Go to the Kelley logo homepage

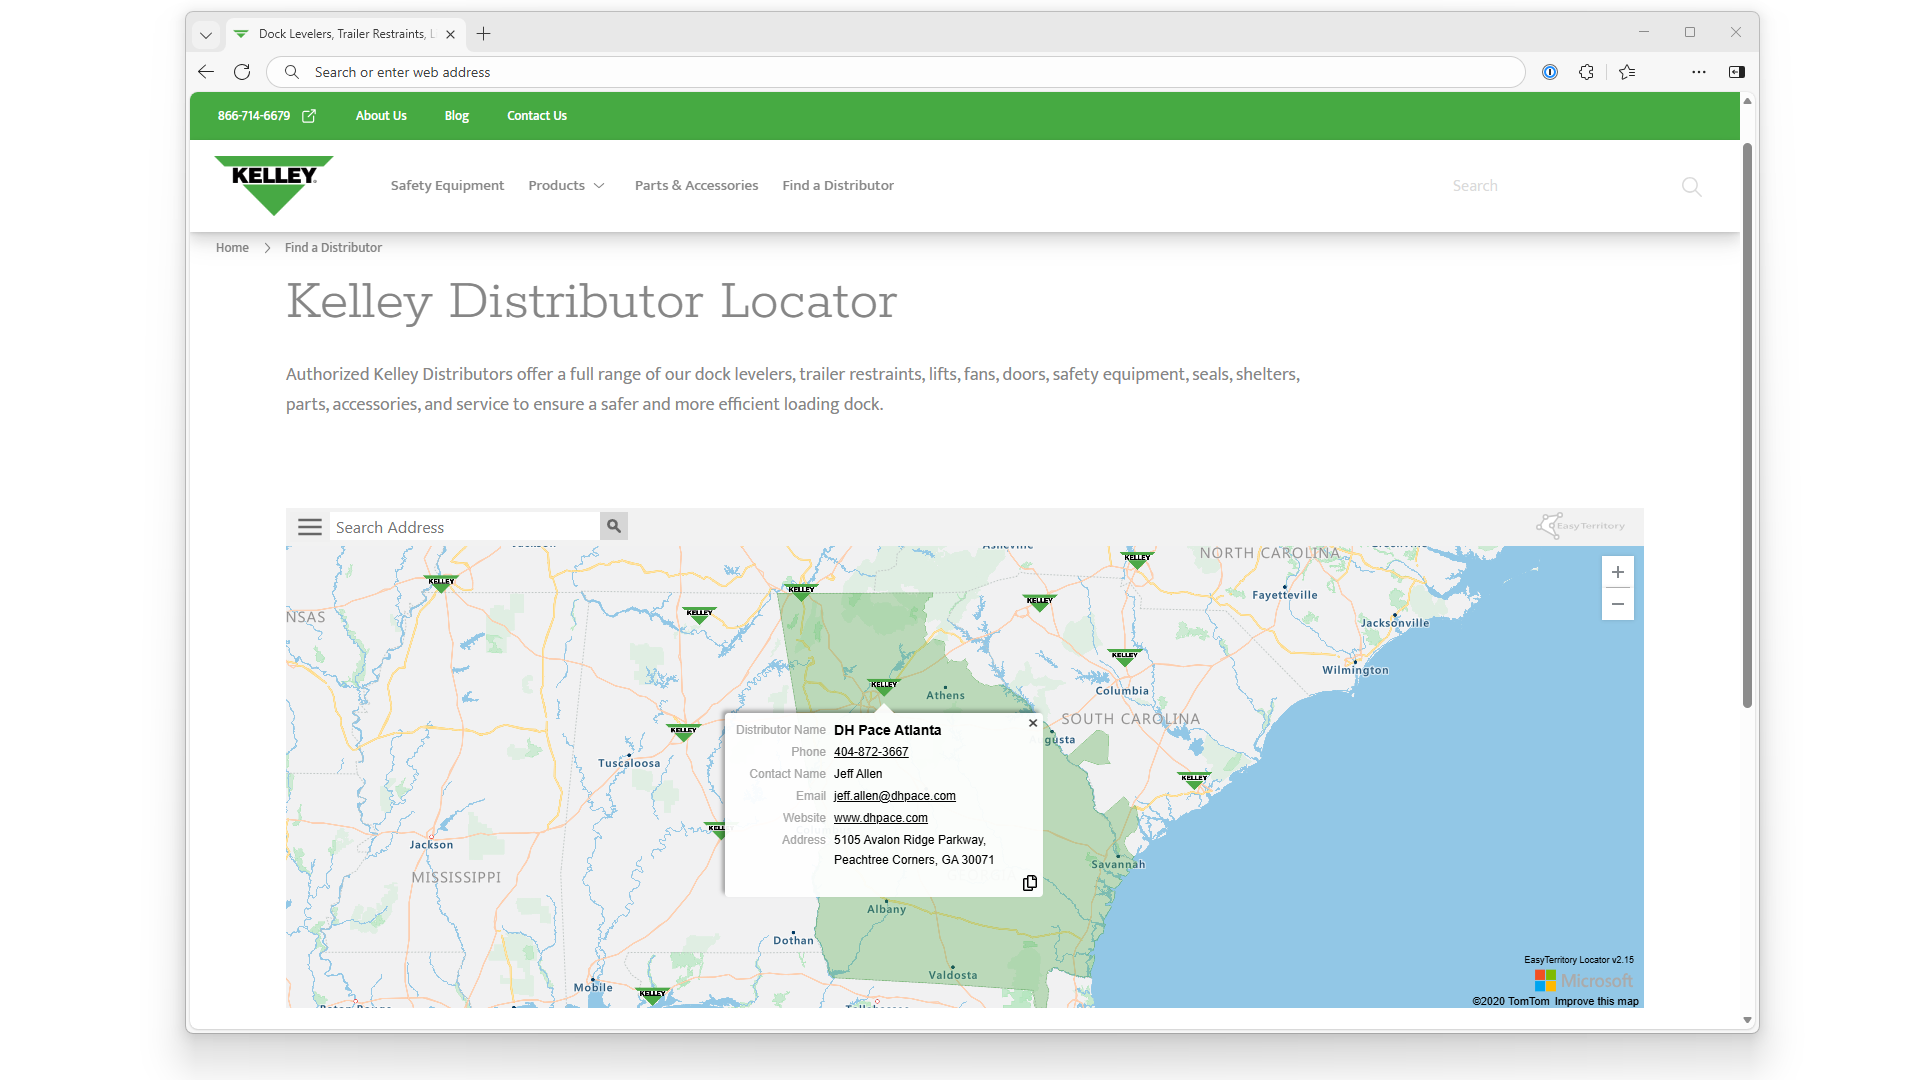tap(273, 185)
